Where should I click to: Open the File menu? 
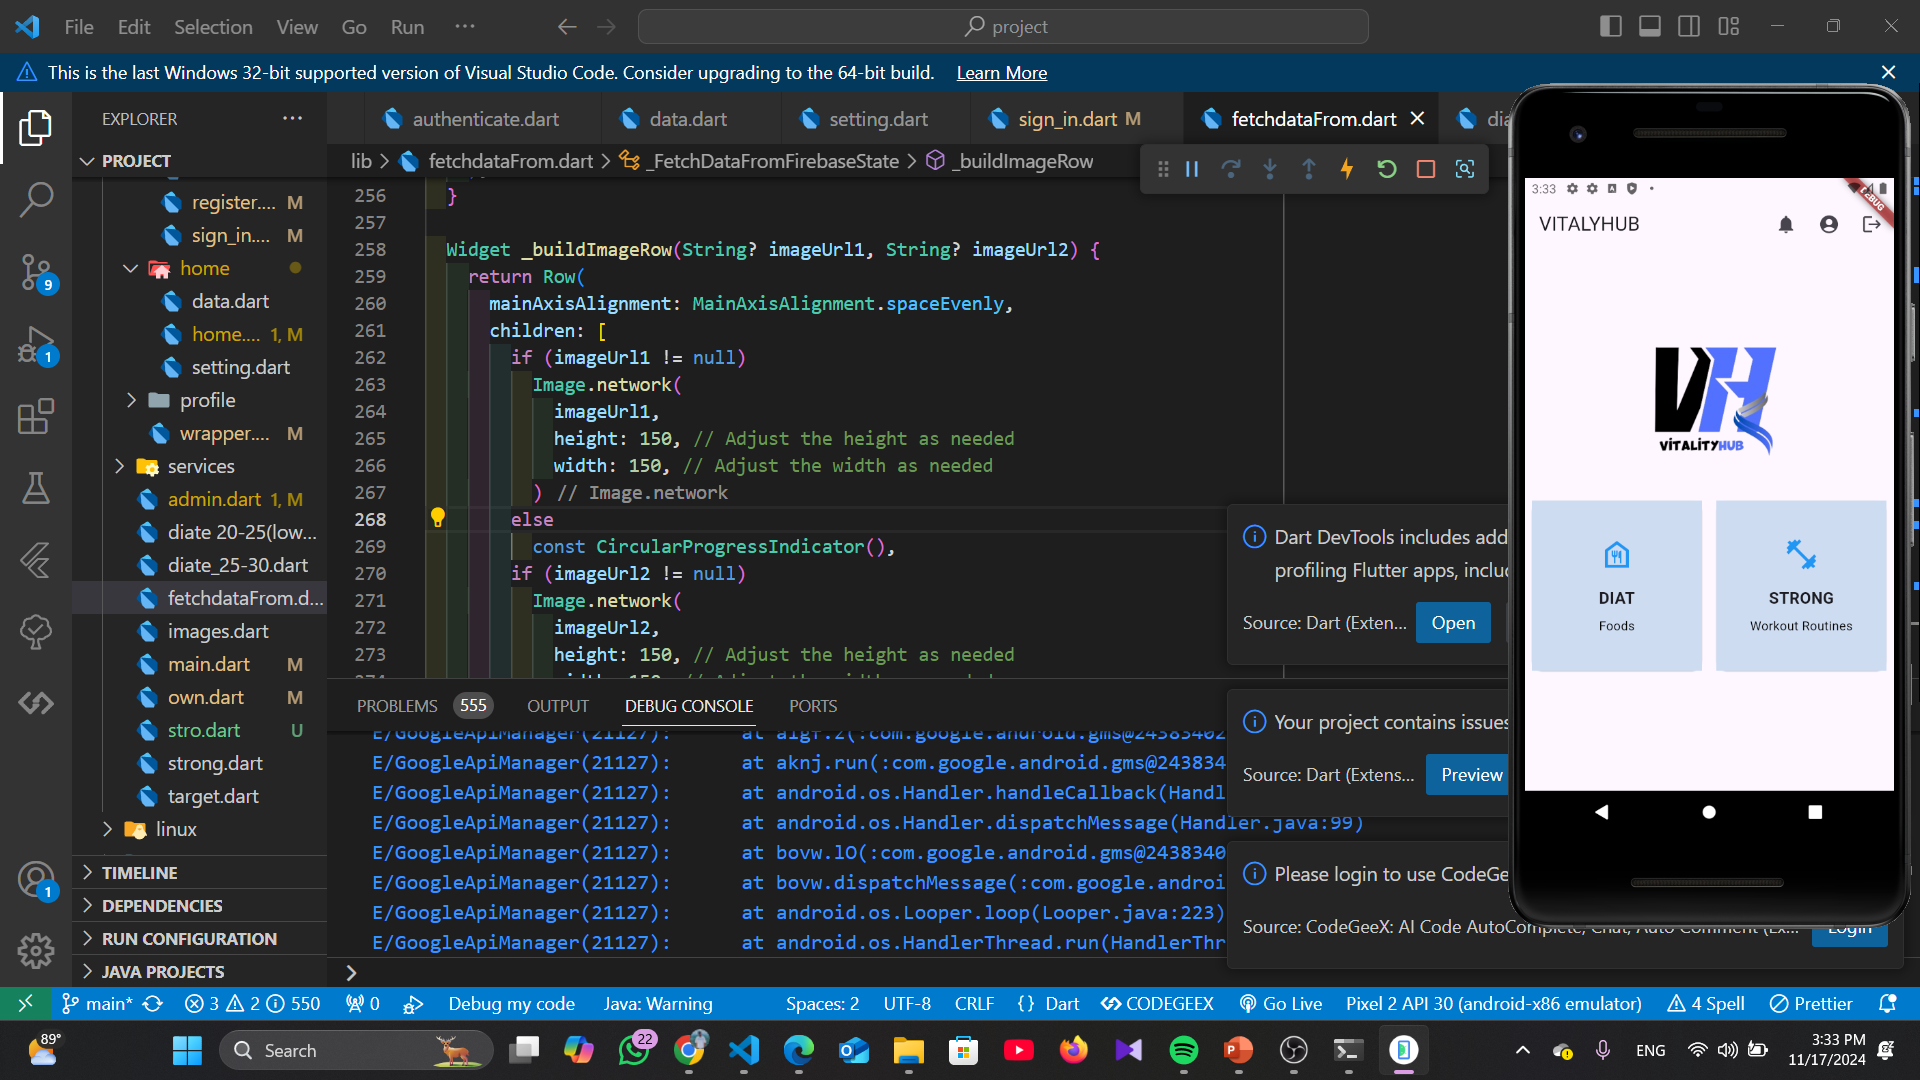click(79, 27)
